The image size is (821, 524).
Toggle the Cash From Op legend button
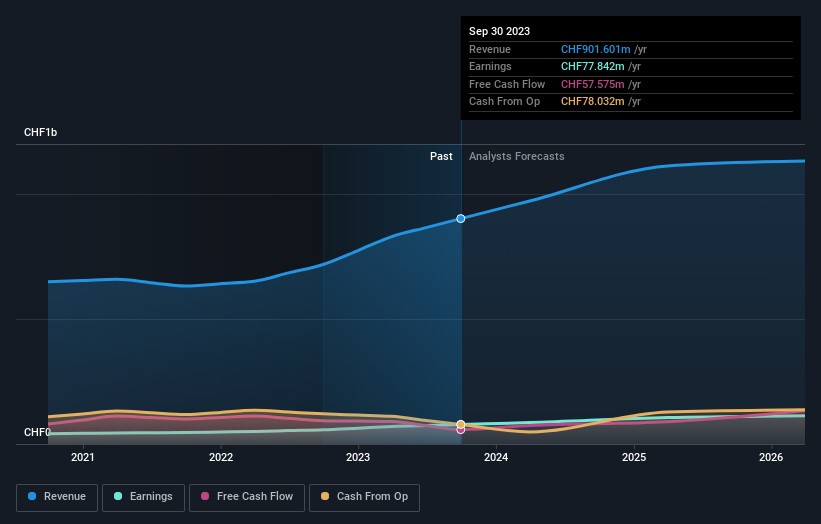click(x=364, y=497)
